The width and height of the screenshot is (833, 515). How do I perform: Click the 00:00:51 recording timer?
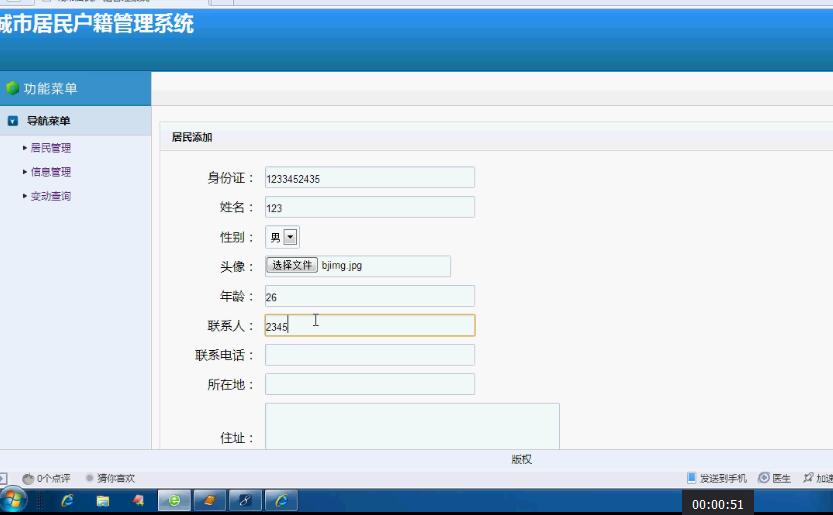click(717, 504)
